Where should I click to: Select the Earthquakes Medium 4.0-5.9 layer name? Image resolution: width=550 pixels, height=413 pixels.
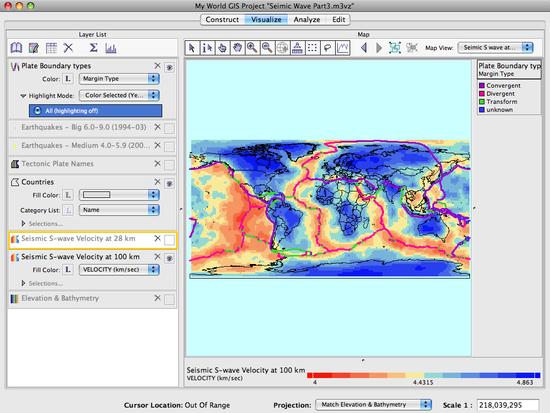tap(86, 145)
